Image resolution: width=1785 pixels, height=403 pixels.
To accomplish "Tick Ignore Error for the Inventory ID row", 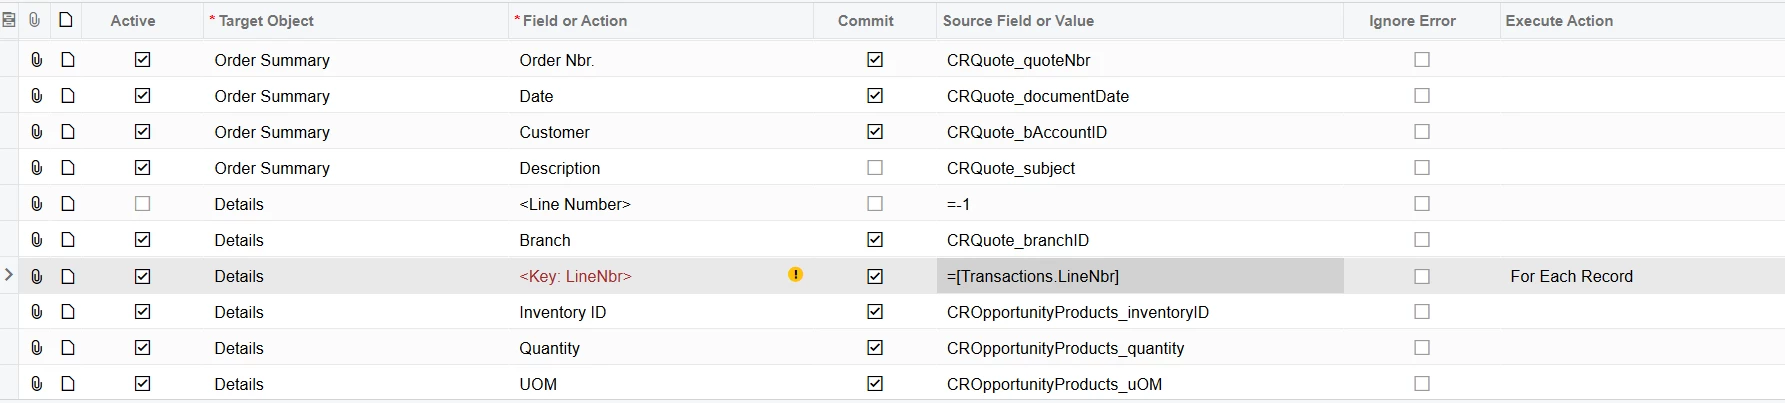I will click(1422, 312).
